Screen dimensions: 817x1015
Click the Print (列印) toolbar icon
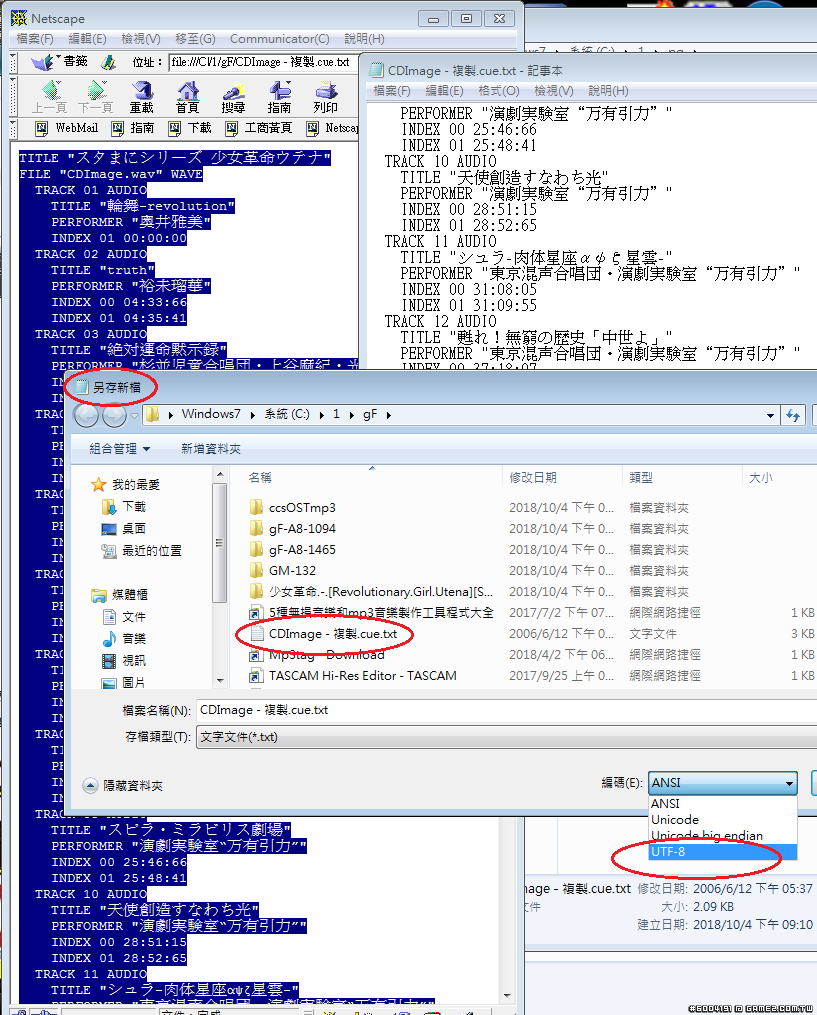[x=325, y=97]
